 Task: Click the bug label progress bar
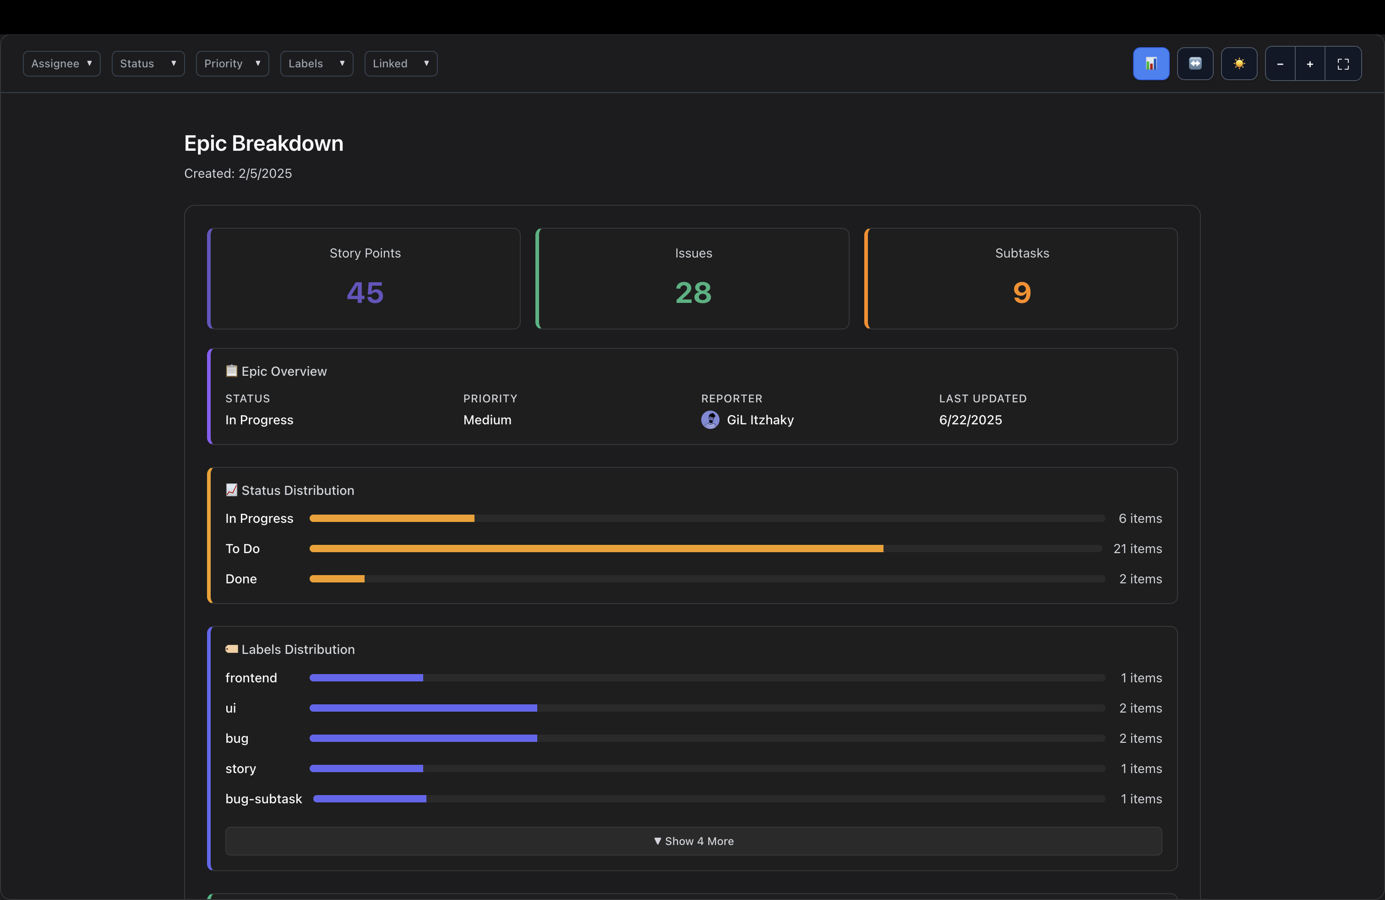pyautogui.click(x=707, y=738)
